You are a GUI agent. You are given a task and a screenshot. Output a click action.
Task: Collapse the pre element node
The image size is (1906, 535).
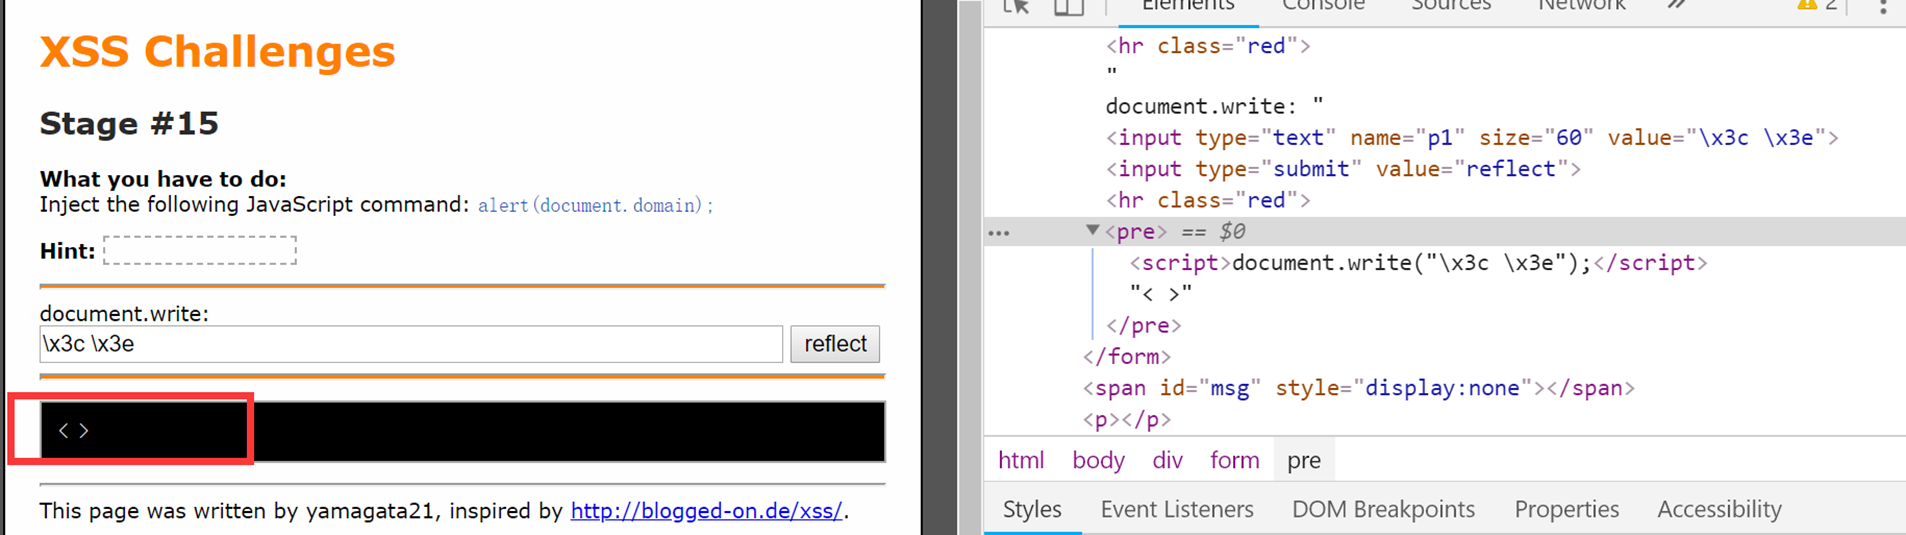[1092, 230]
